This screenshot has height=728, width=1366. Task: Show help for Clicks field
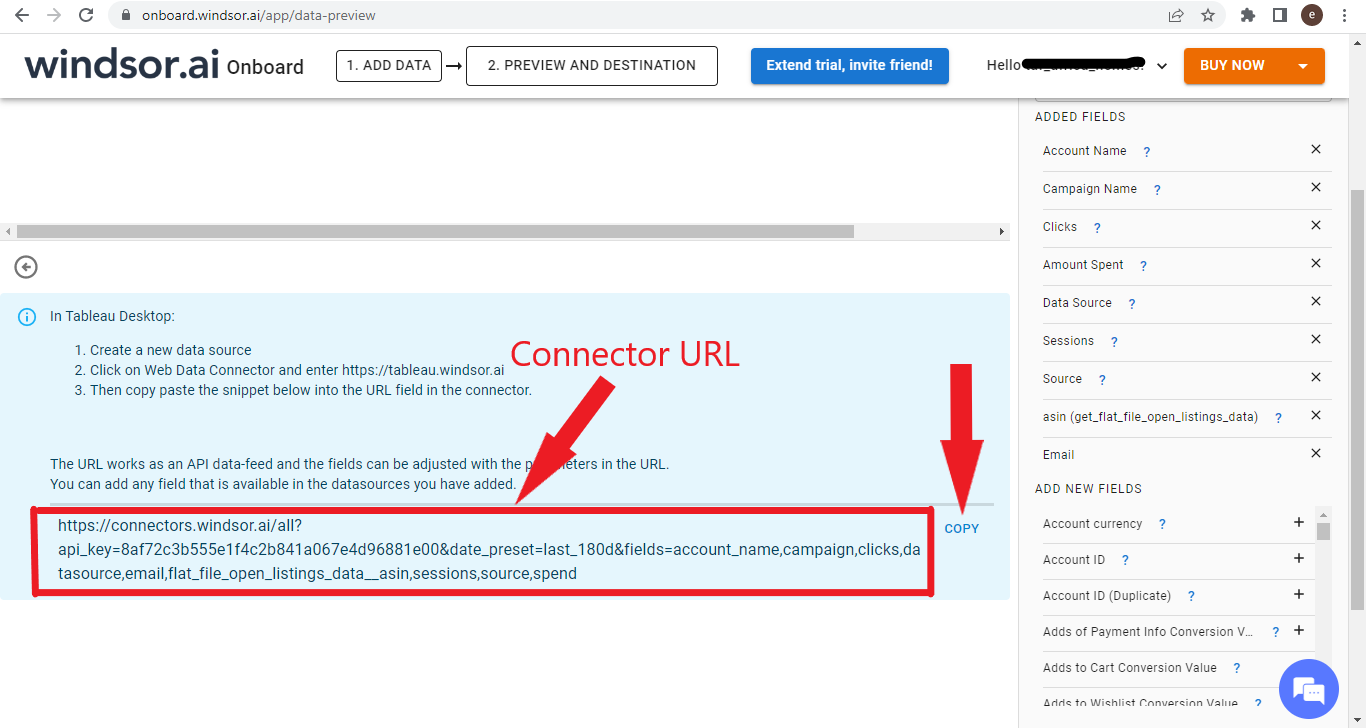[x=1097, y=228]
